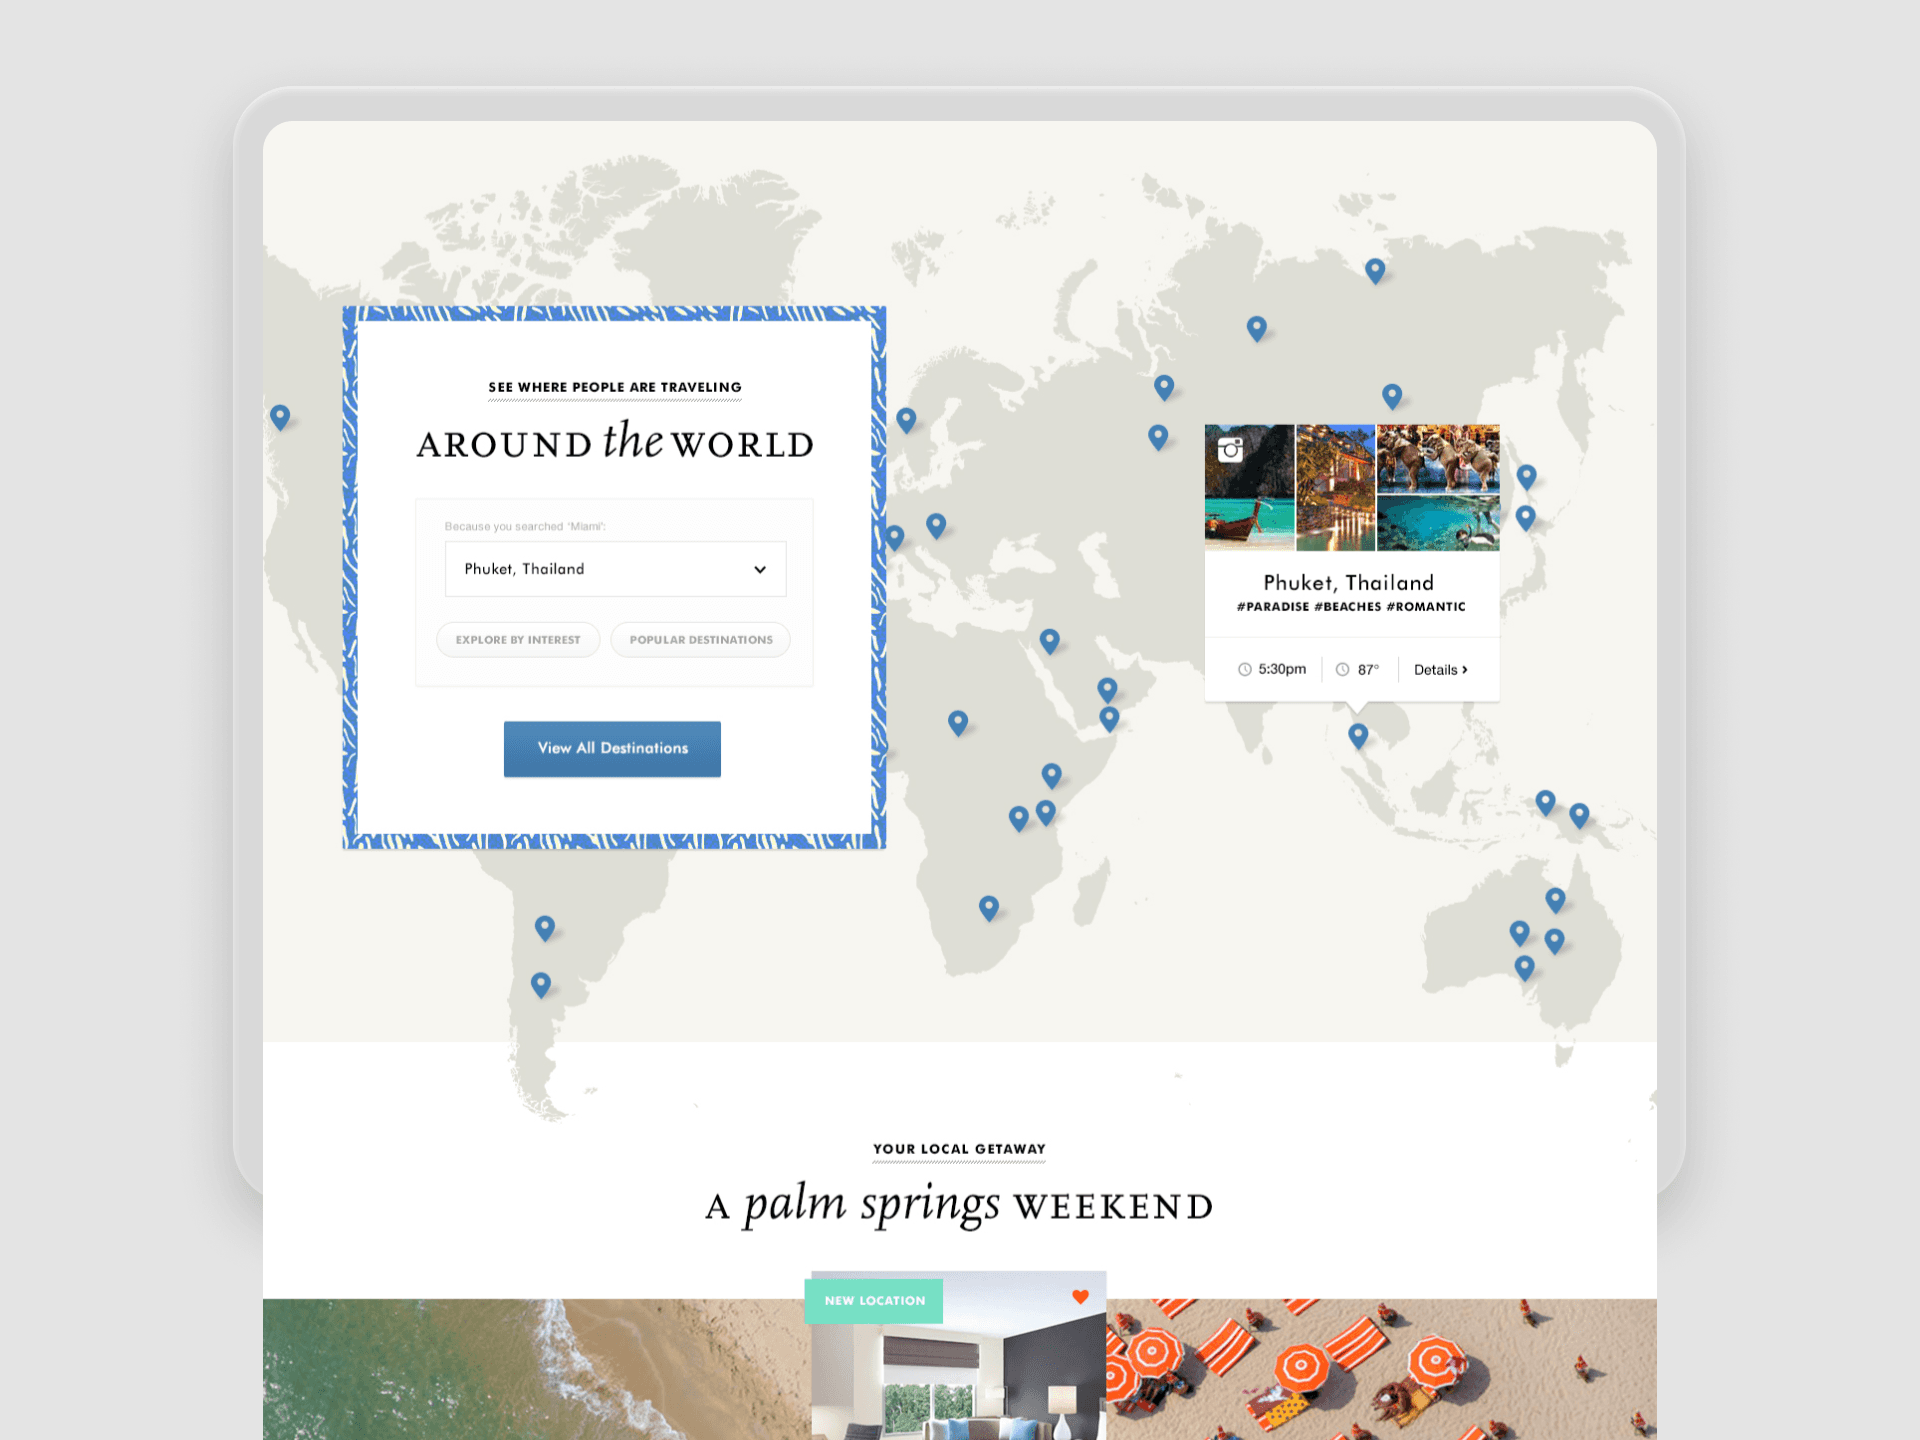1920x1440 pixels.
Task: Click the hotel room photo card
Action: [958, 1380]
